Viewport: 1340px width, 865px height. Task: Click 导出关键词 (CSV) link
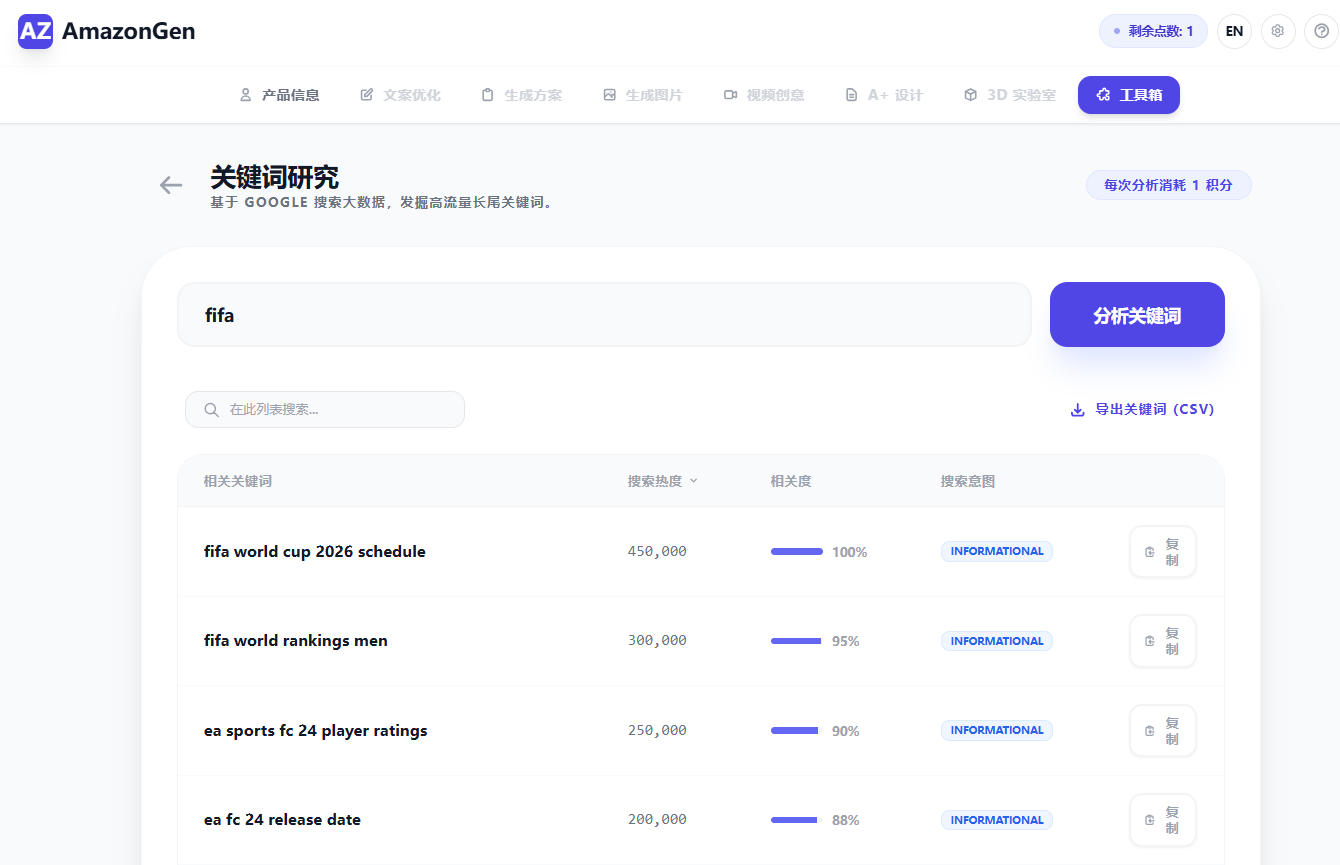pyautogui.click(x=1142, y=409)
